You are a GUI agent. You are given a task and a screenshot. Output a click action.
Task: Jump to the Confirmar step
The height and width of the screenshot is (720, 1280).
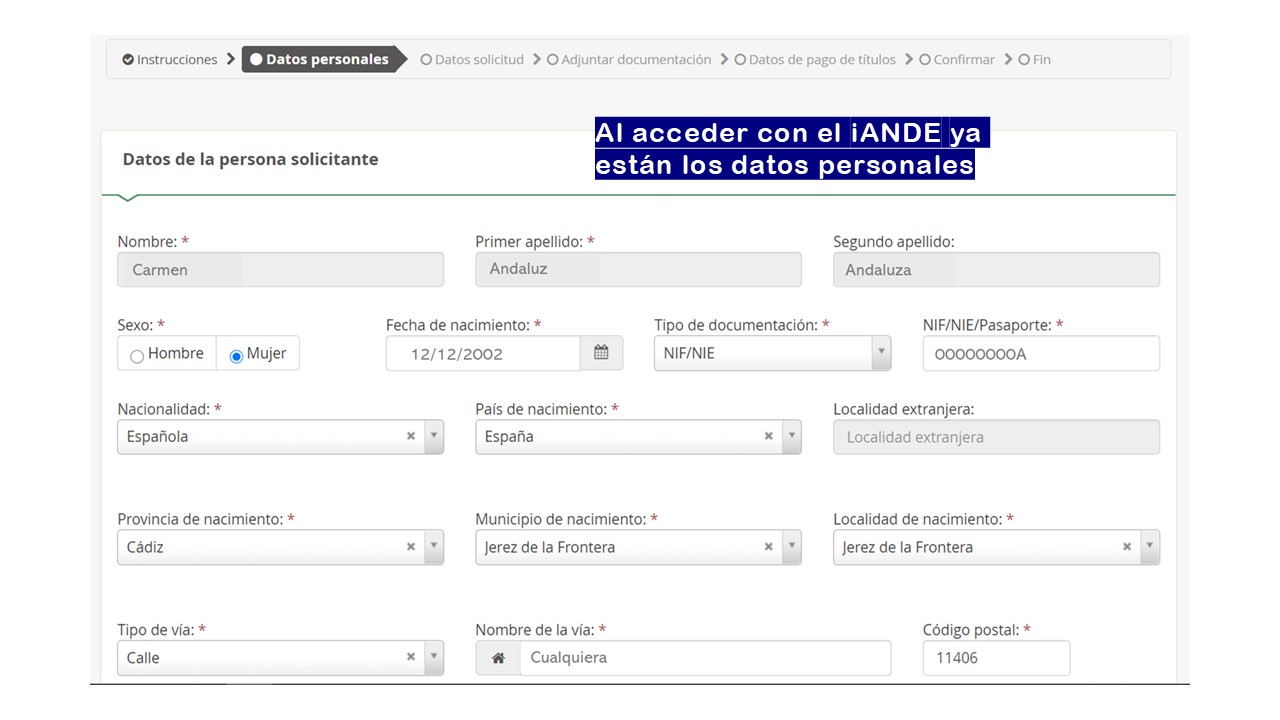click(957, 59)
